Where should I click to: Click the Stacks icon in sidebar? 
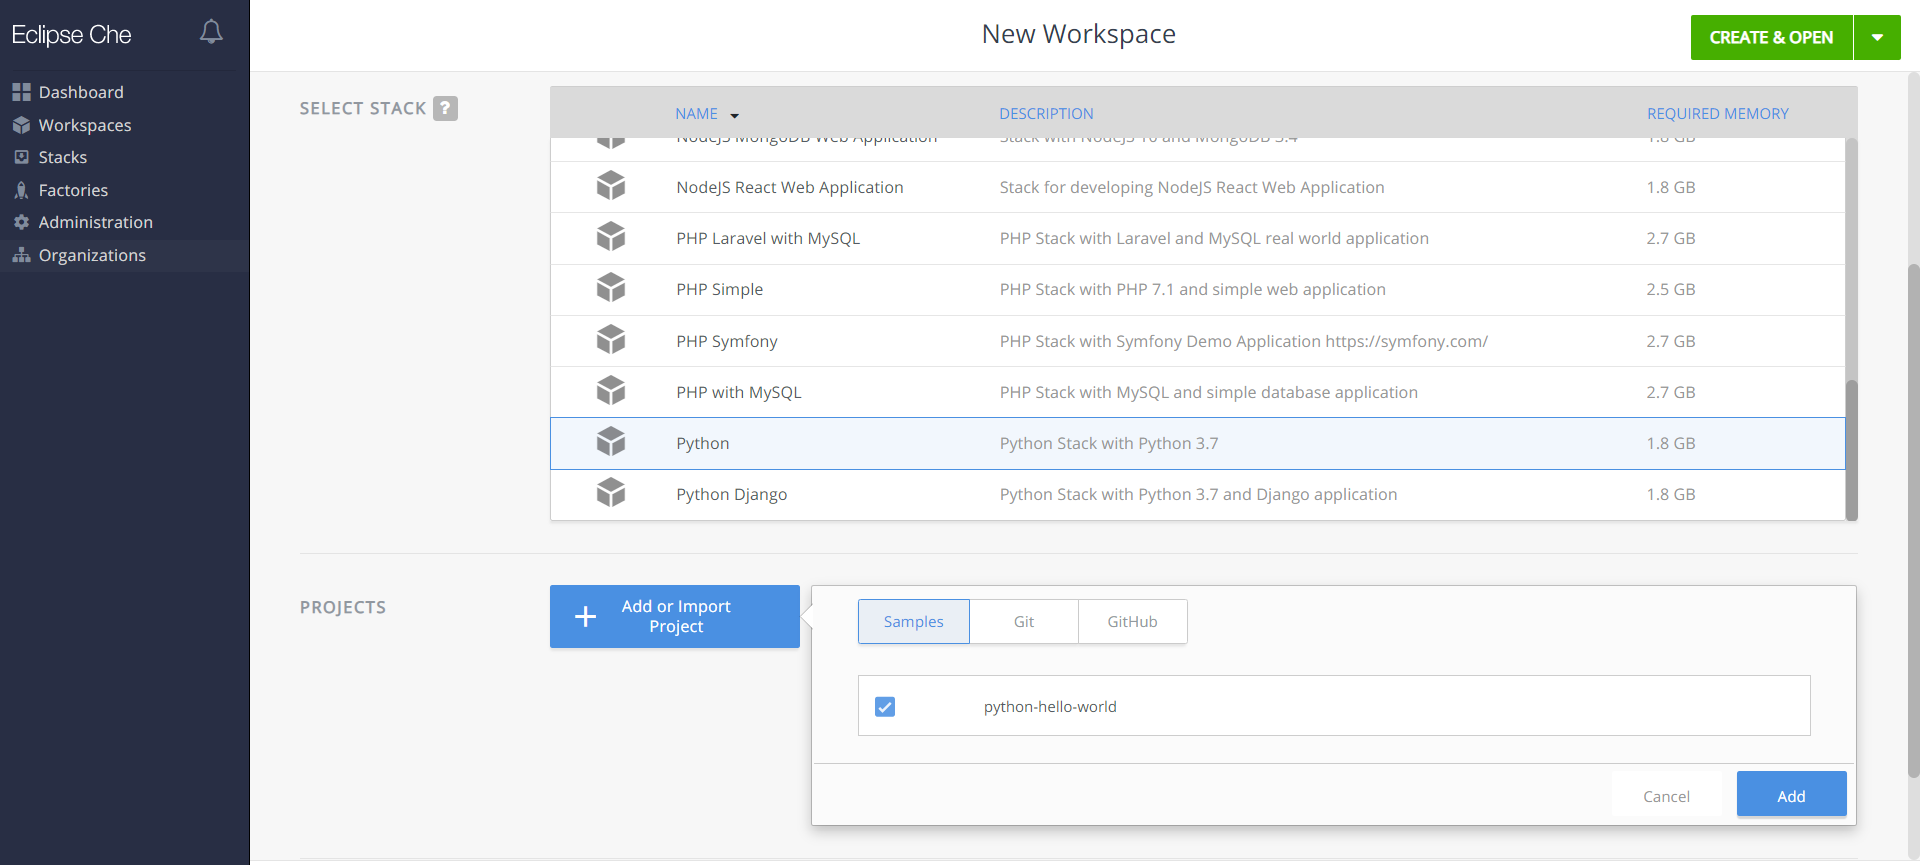[x=21, y=157]
